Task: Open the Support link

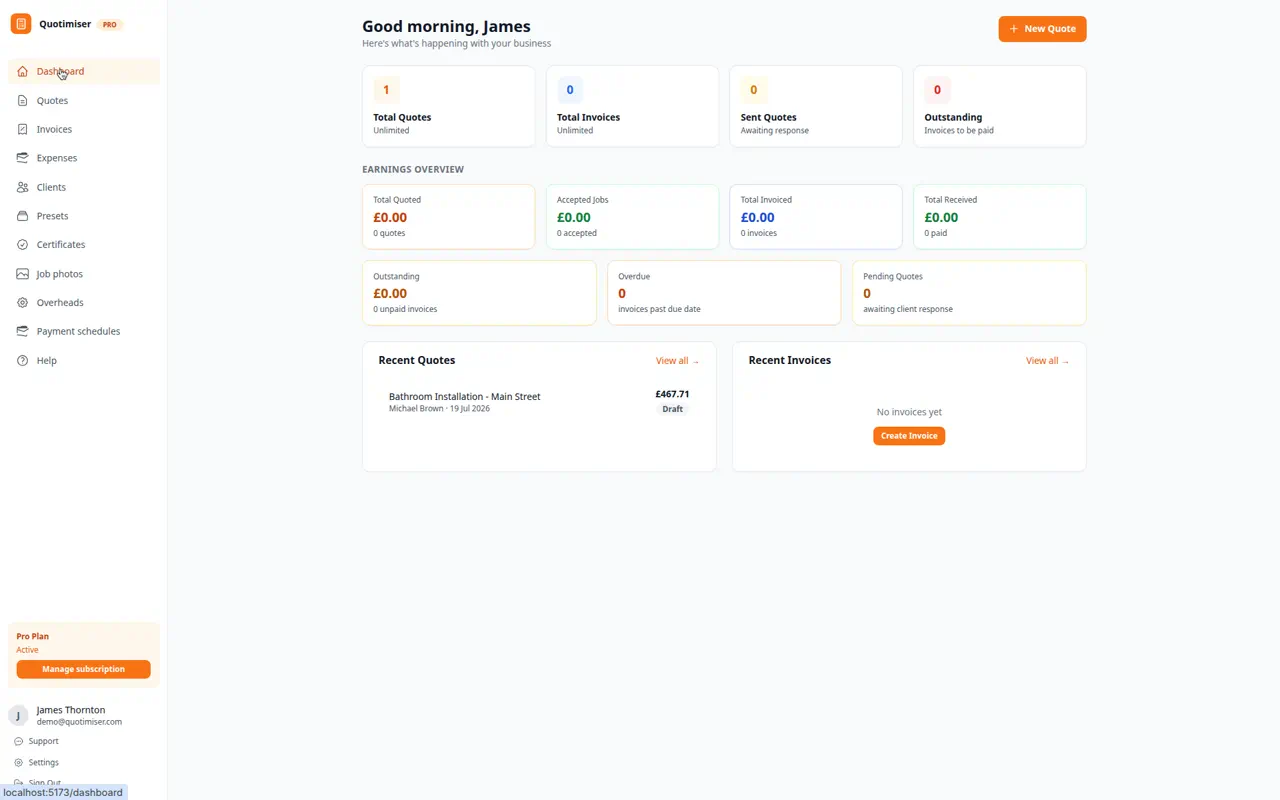Action: (43, 741)
